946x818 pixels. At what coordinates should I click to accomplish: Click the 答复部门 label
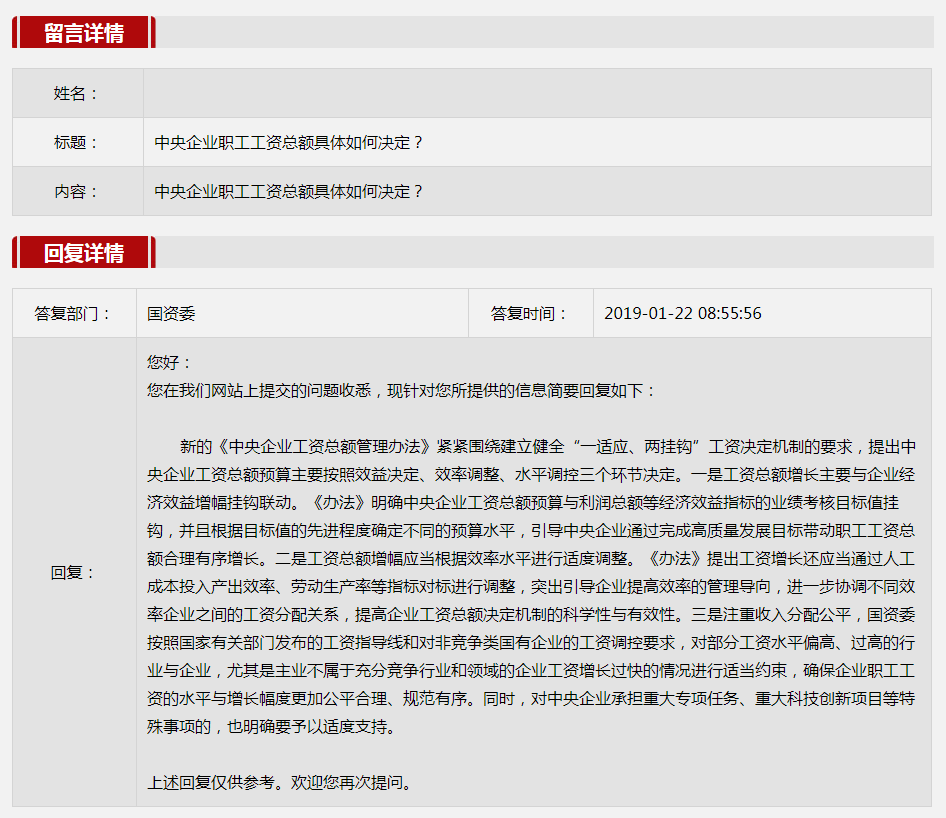coord(74,313)
